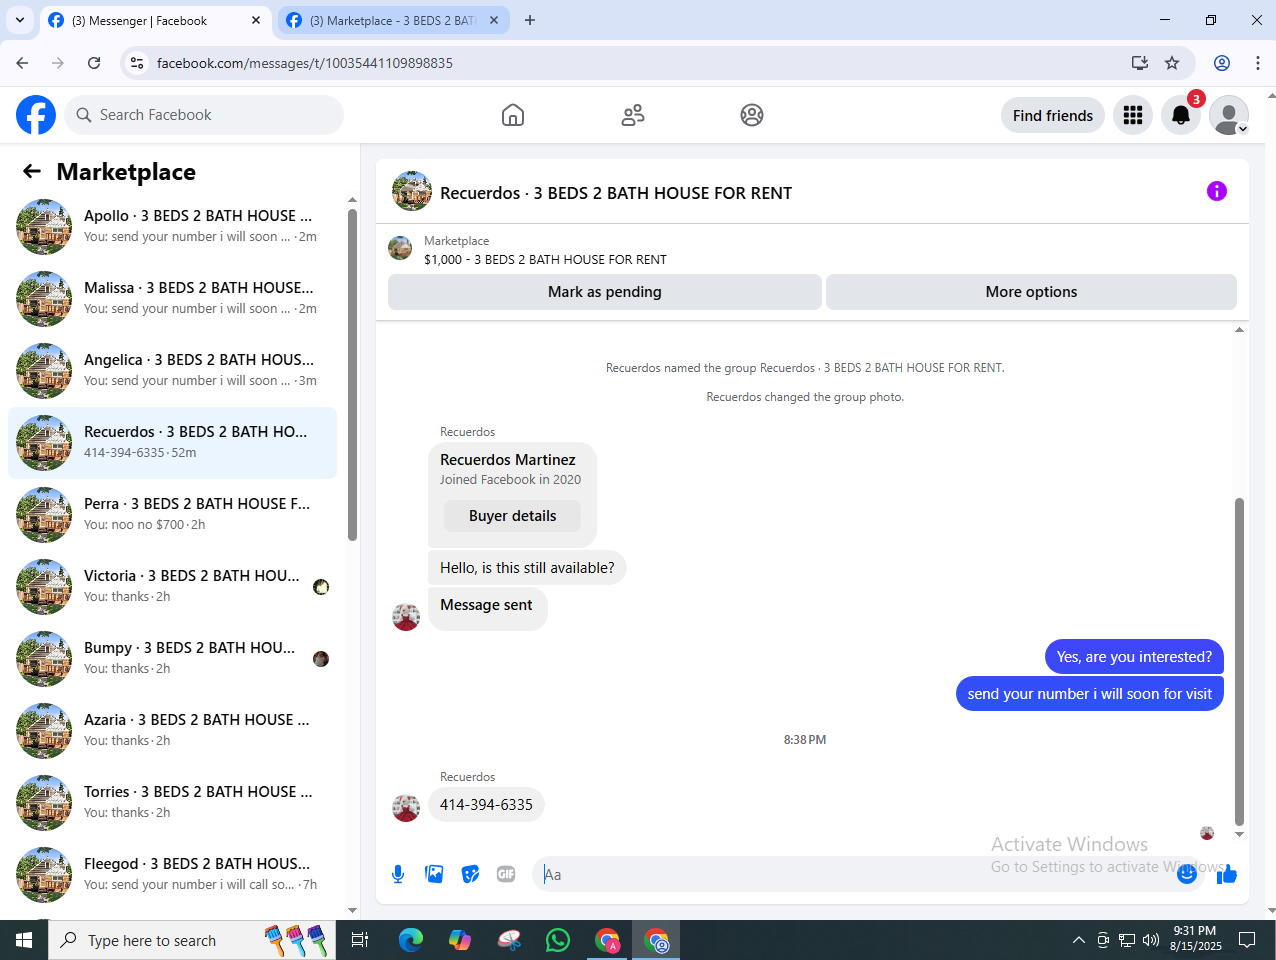Open the Angelica conversation
The height and width of the screenshot is (960, 1276).
[172, 370]
